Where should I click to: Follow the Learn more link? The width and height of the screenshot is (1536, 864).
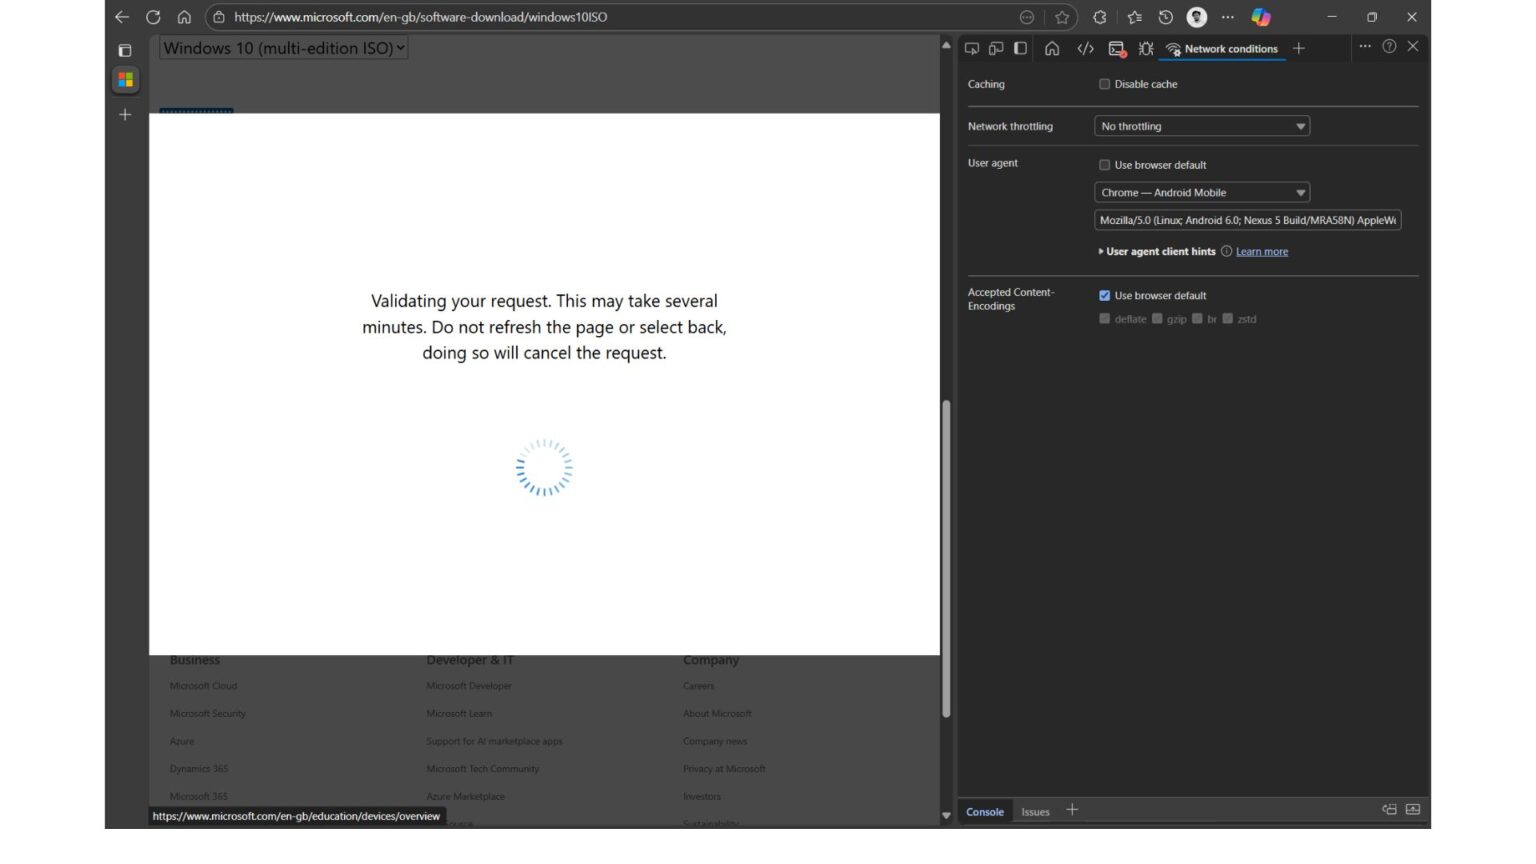coord(1262,252)
